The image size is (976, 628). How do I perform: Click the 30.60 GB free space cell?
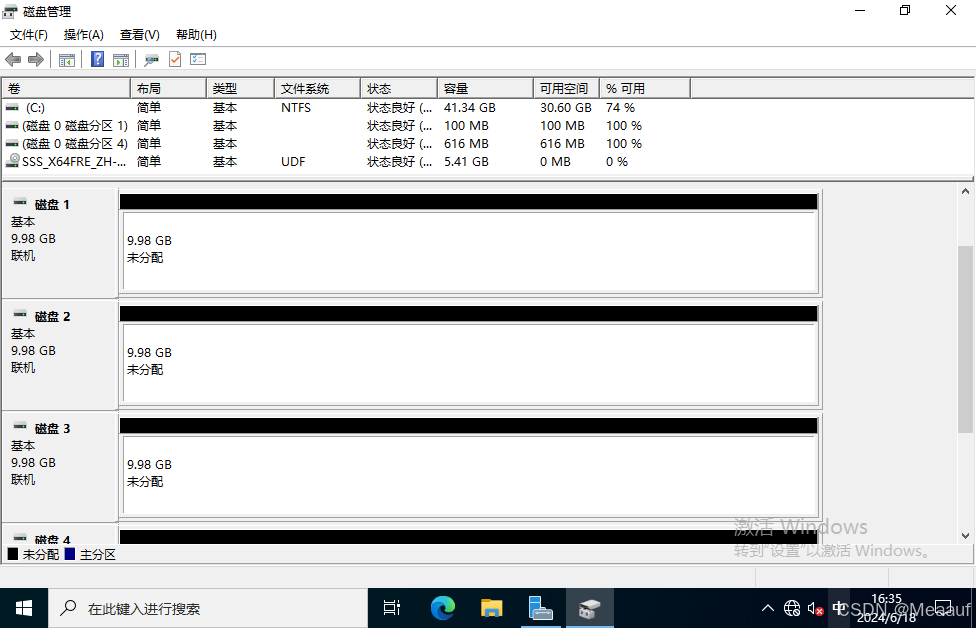pyautogui.click(x=566, y=108)
